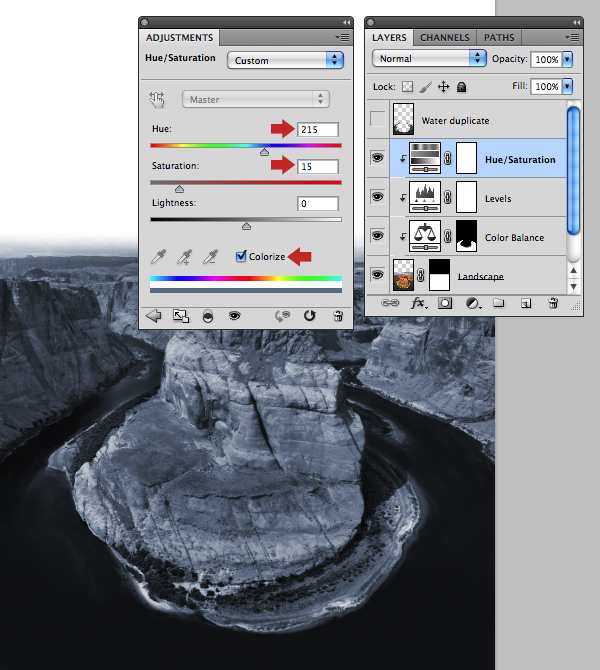Collapse the Layers panel double arrows
Screen dimensions: 600x670
click(576, 22)
